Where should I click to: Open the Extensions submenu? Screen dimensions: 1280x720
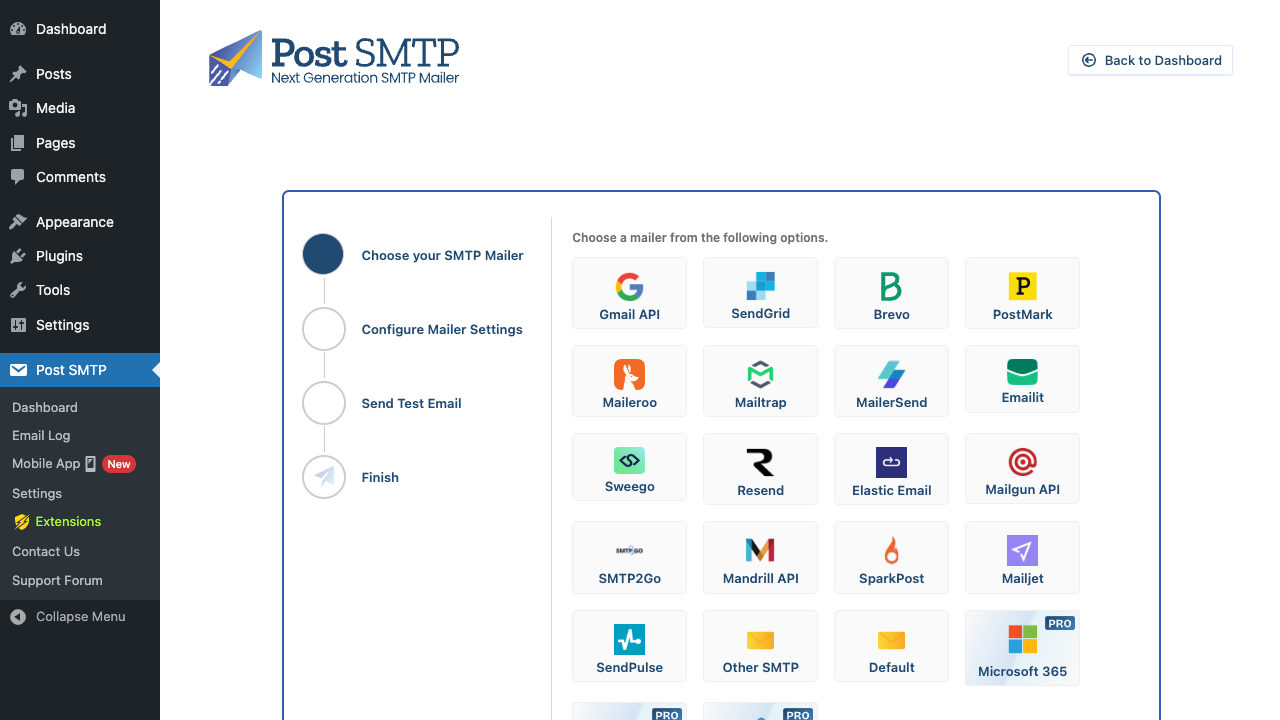[80, 521]
